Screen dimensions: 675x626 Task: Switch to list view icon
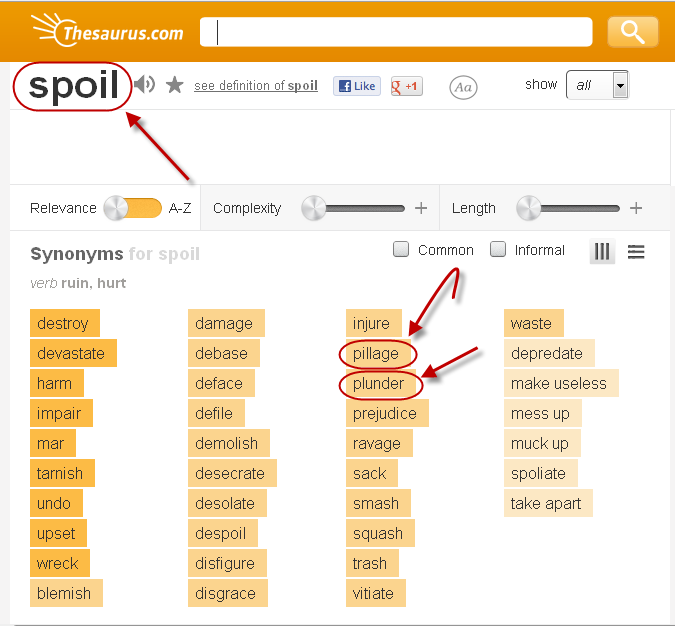coord(636,252)
